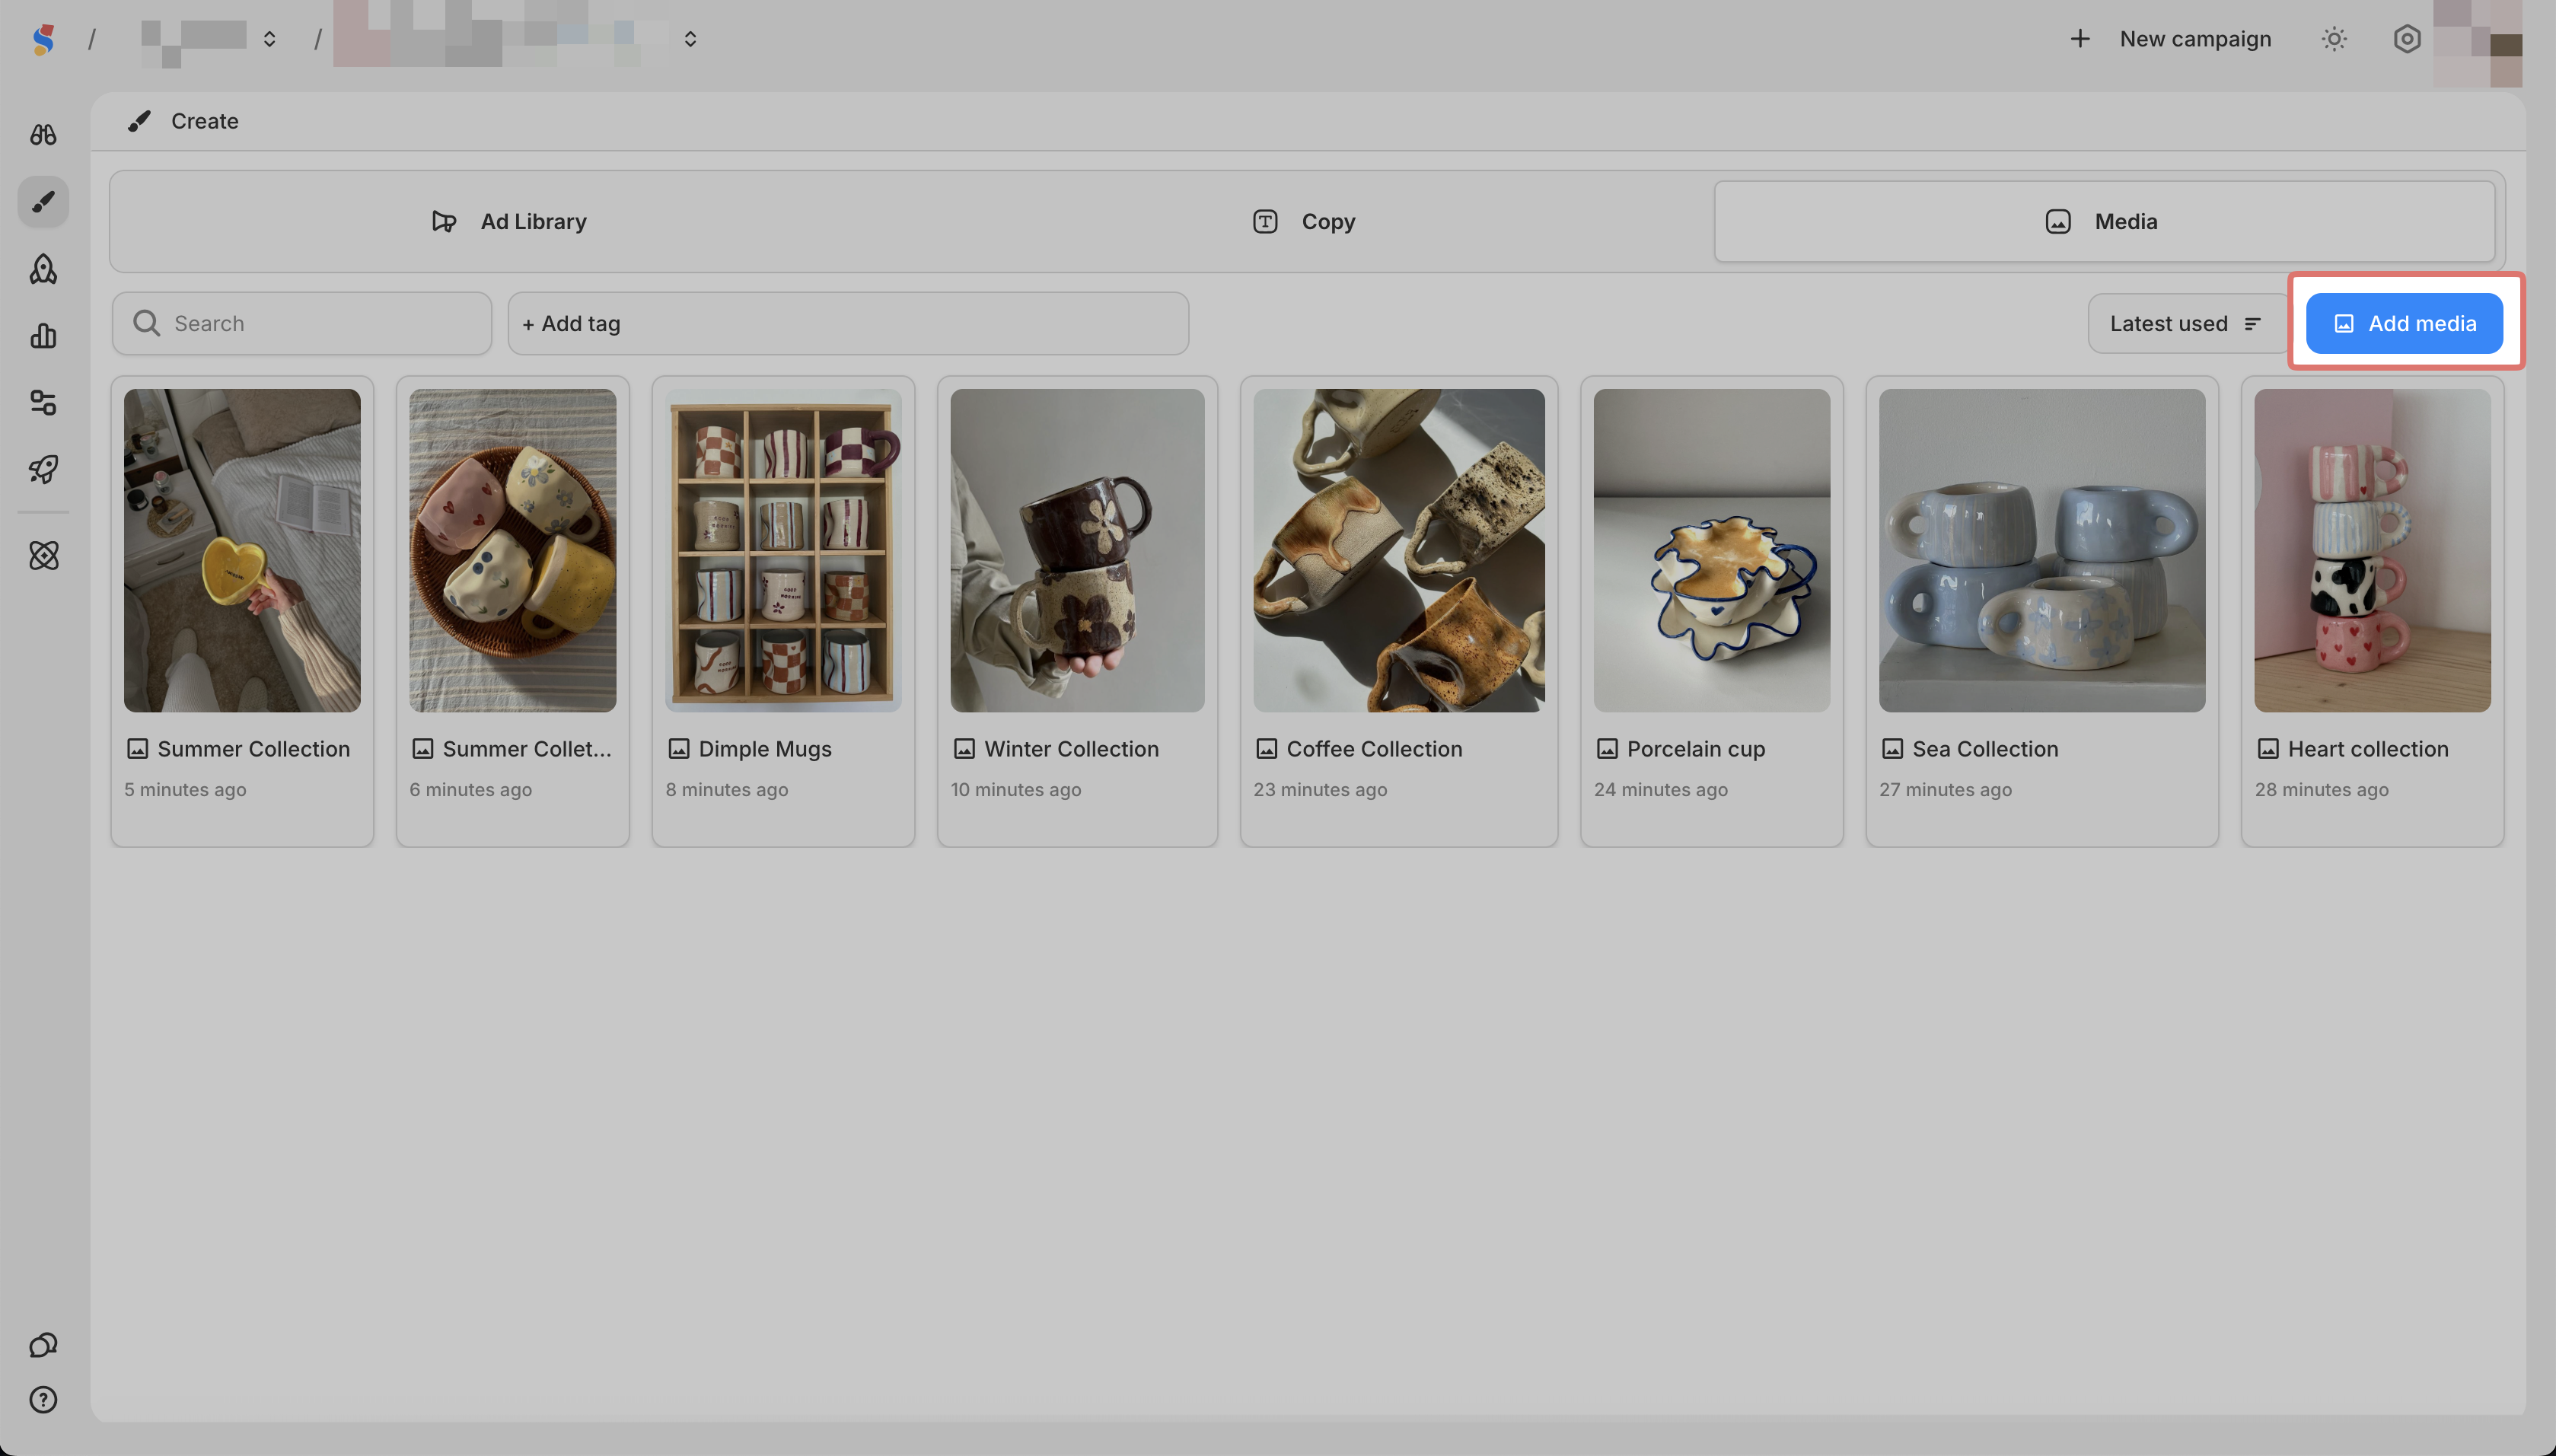Screen dimensions: 2556x1456
Task: Open the chat bubbles icon
Action: click(x=43, y=1345)
